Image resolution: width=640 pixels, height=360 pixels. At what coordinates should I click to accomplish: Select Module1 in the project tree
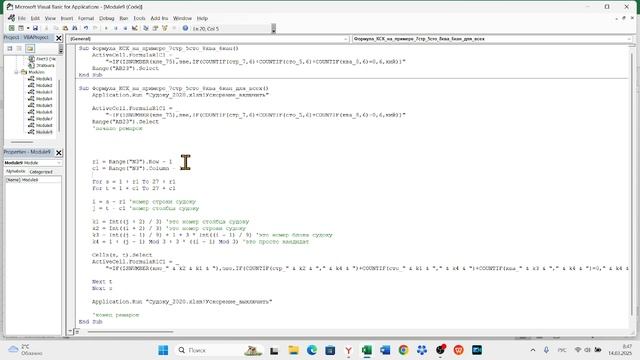click(x=44, y=79)
